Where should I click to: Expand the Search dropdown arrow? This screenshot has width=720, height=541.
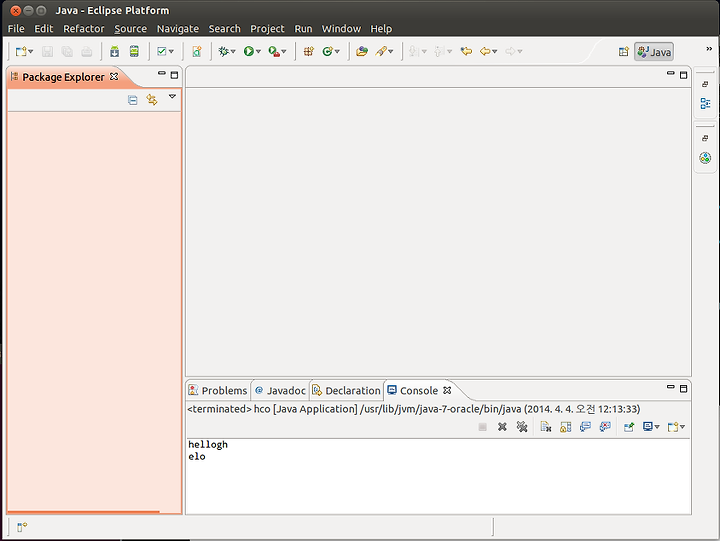[x=391, y=51]
